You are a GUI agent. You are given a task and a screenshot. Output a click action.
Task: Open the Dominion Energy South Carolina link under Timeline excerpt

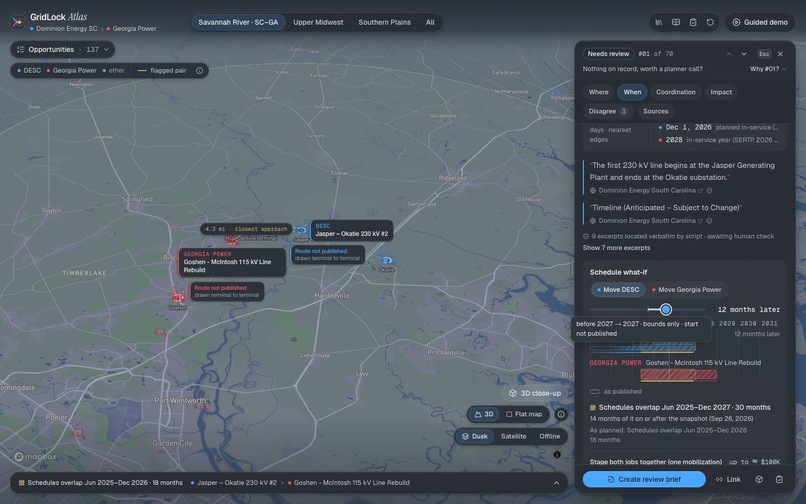pos(647,221)
